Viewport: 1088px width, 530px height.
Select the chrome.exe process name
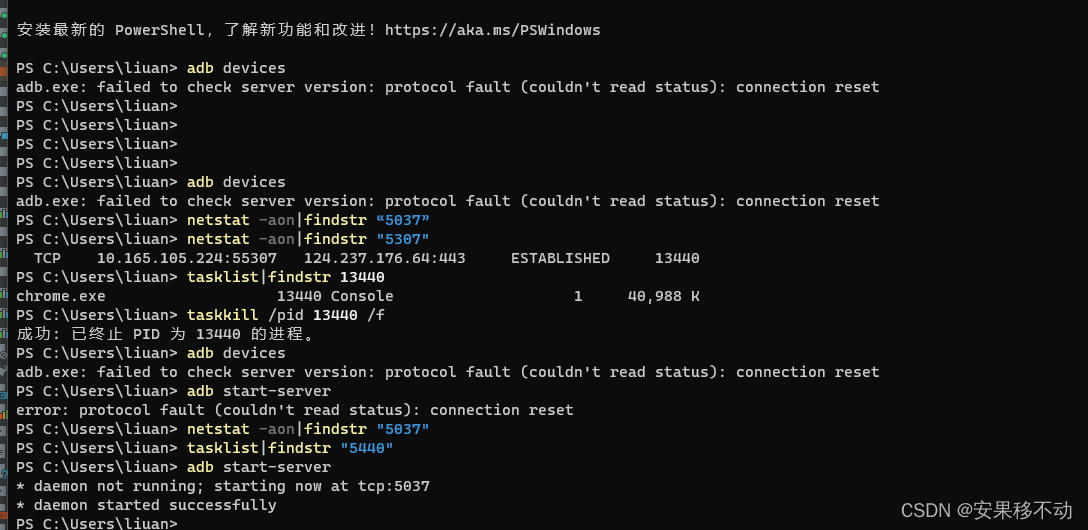point(61,296)
